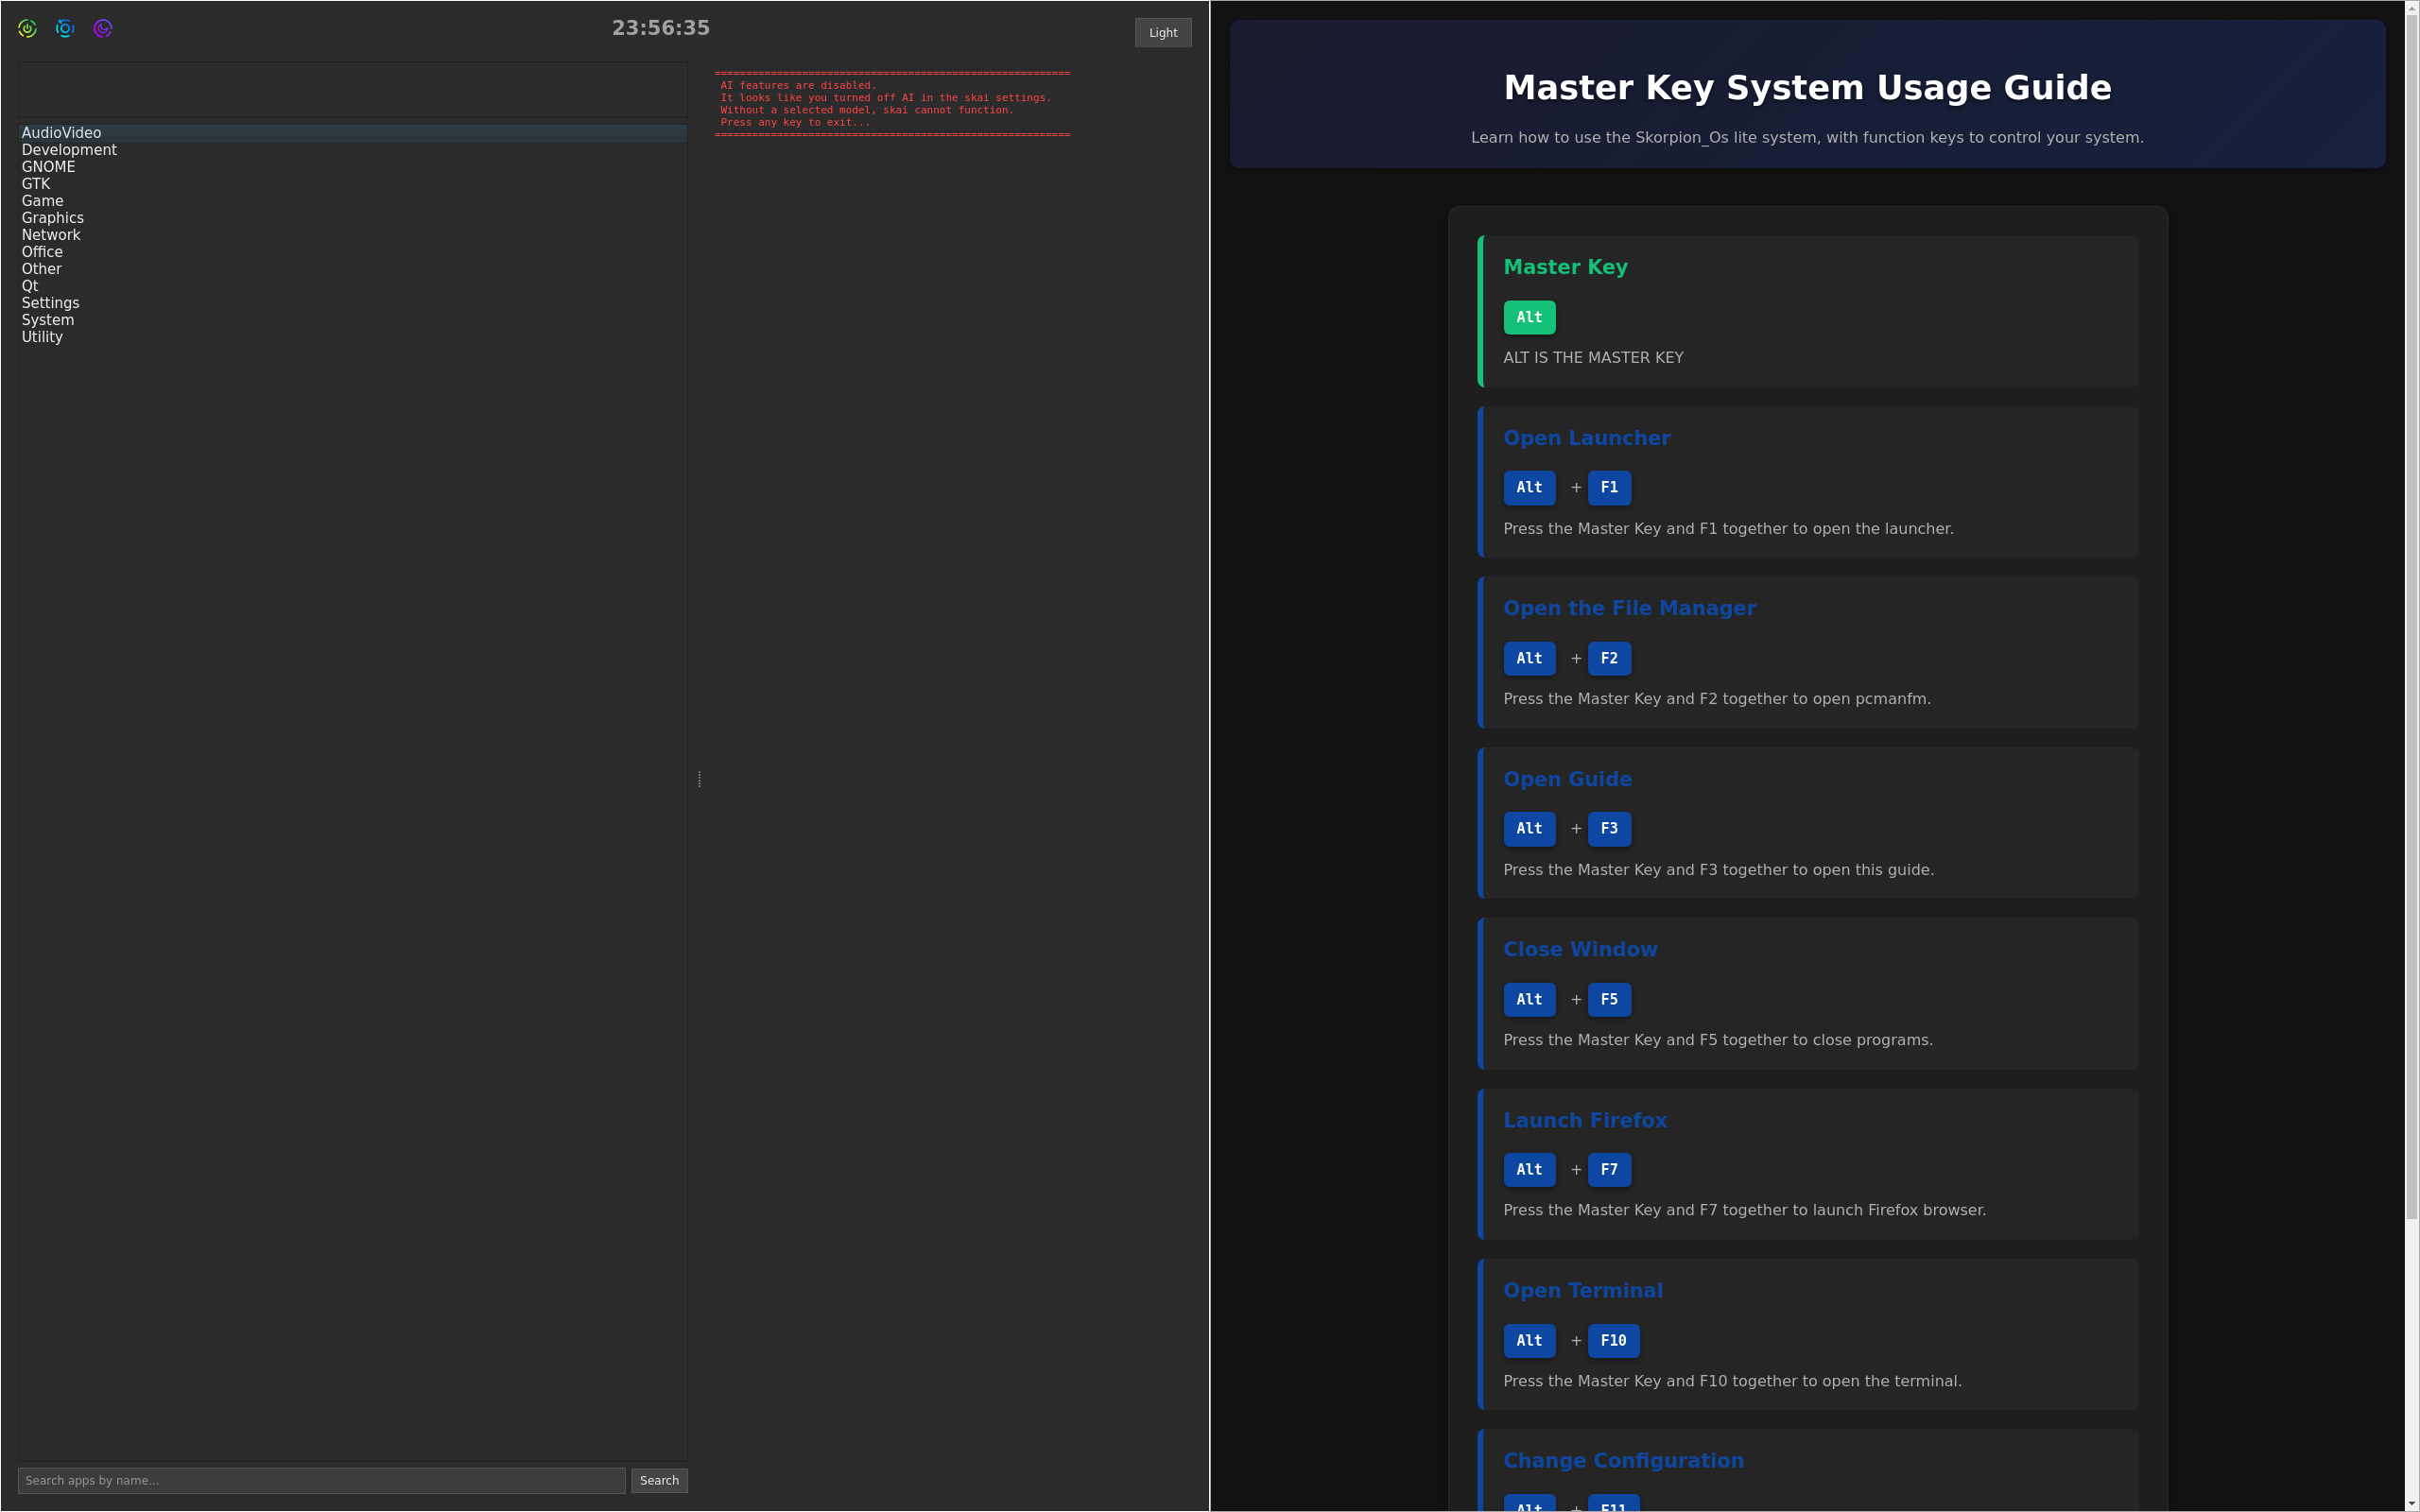Click the Launch Firefox heading
The height and width of the screenshot is (1512, 2420).
coord(1585,1120)
